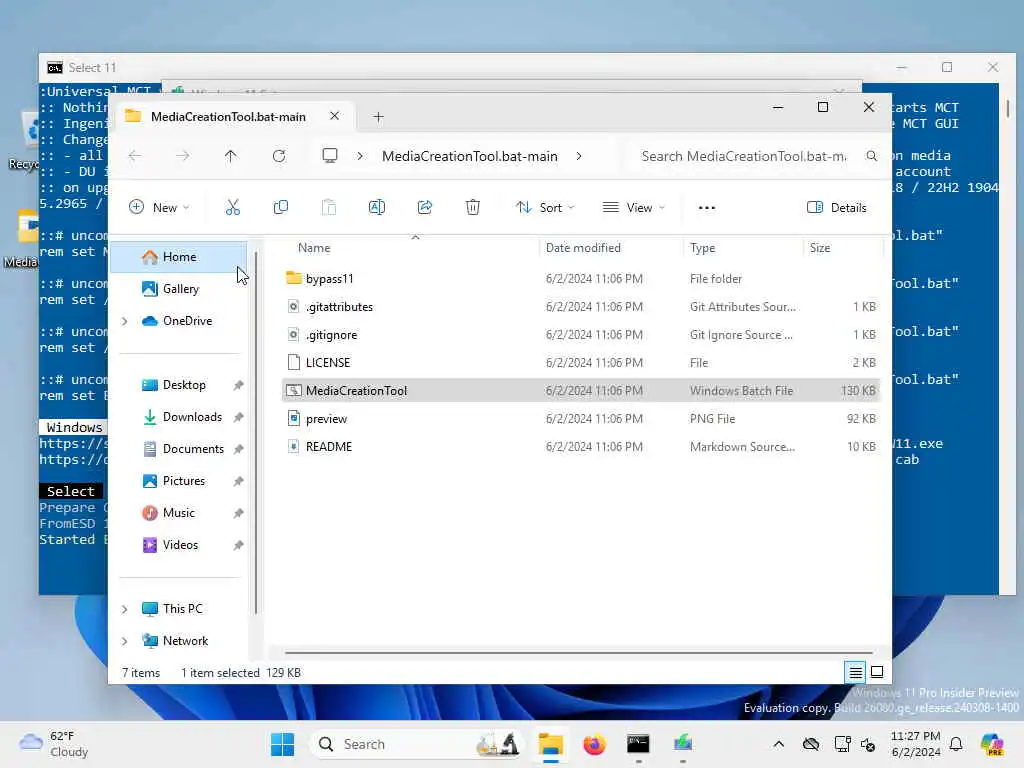Screen dimensions: 1024x768
Task: Switch to details list view in status bar
Action: click(x=855, y=672)
